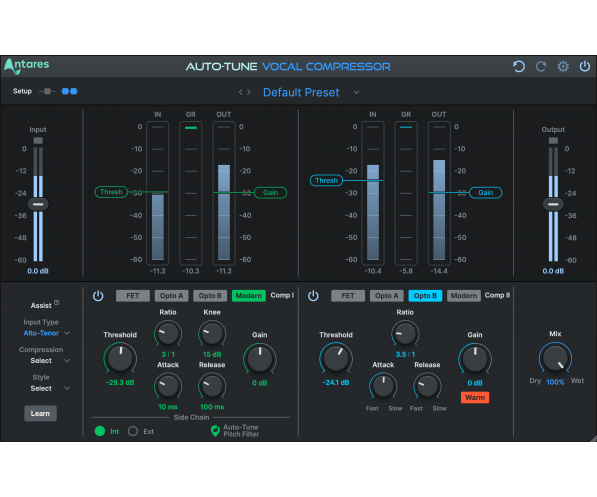Toggle Comp I power button
597x497 pixels.
(98, 296)
